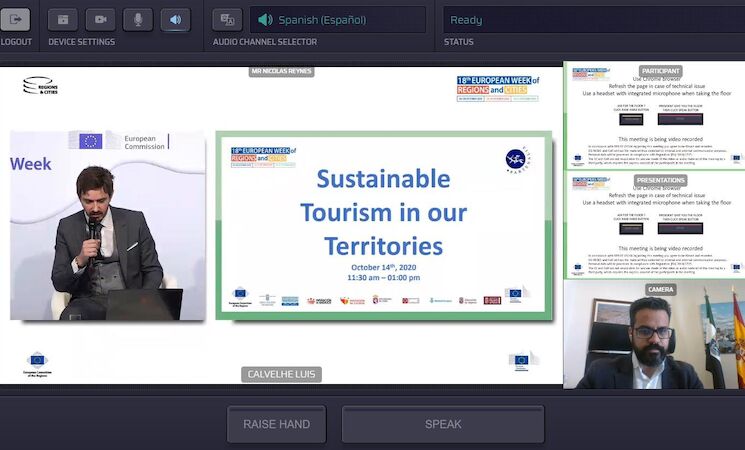Screen dimensions: 745x450
Task: Open the Spanish (Español) audio channel dropdown
Action: point(338,20)
